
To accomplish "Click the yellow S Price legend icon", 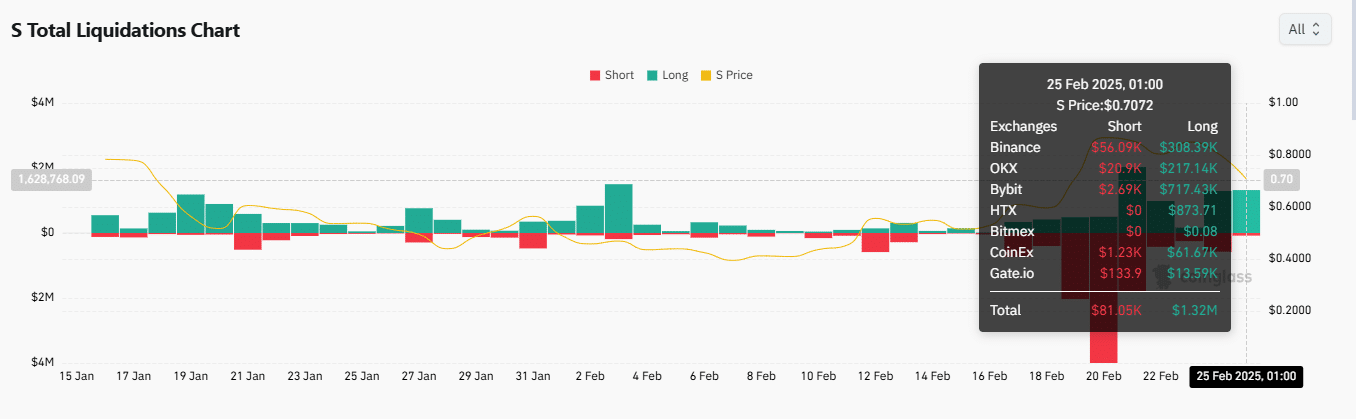I will pos(705,75).
